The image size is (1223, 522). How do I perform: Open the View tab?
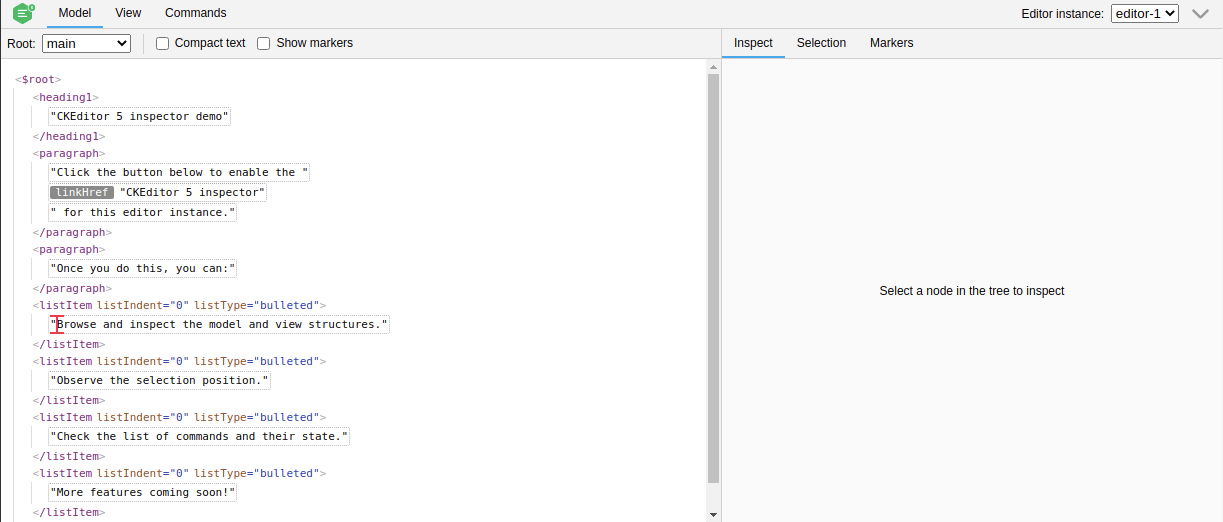[128, 13]
